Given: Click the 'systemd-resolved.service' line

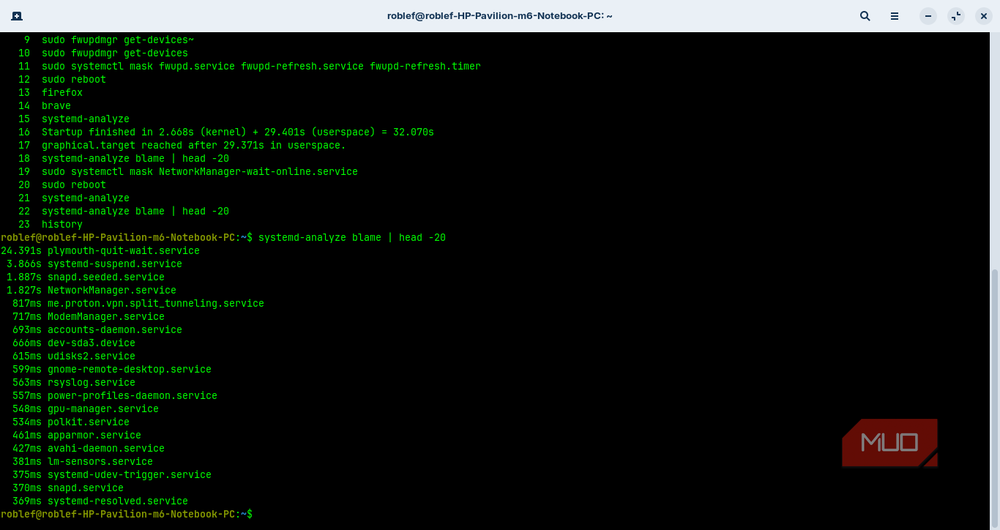Looking at the screenshot, I should tap(100, 501).
